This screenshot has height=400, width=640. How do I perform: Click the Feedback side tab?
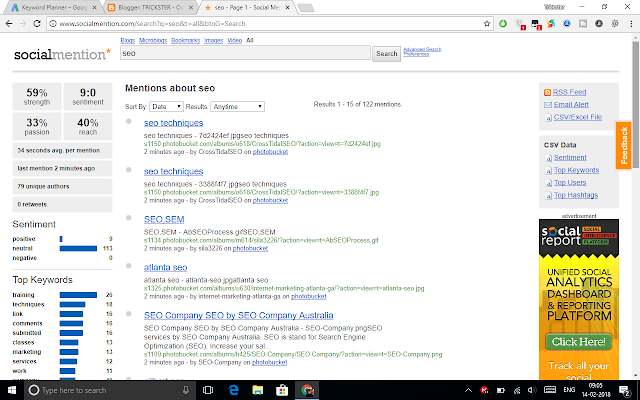pos(624,145)
